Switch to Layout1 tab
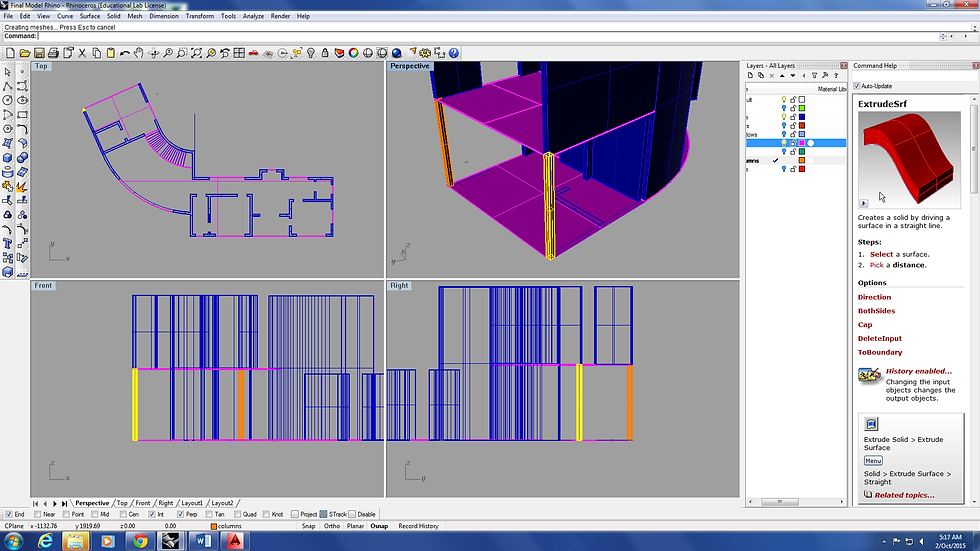This screenshot has height=551, width=980. coord(192,503)
